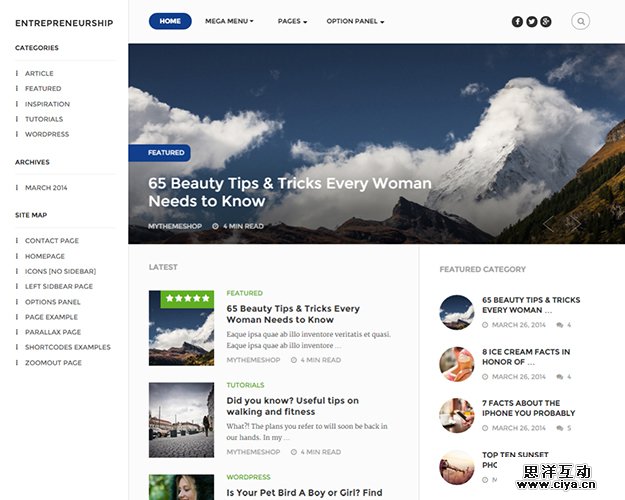Open featured 65 Beauty Tips & Tricks title
Image resolution: width=625 pixels, height=500 pixels.
(531, 305)
